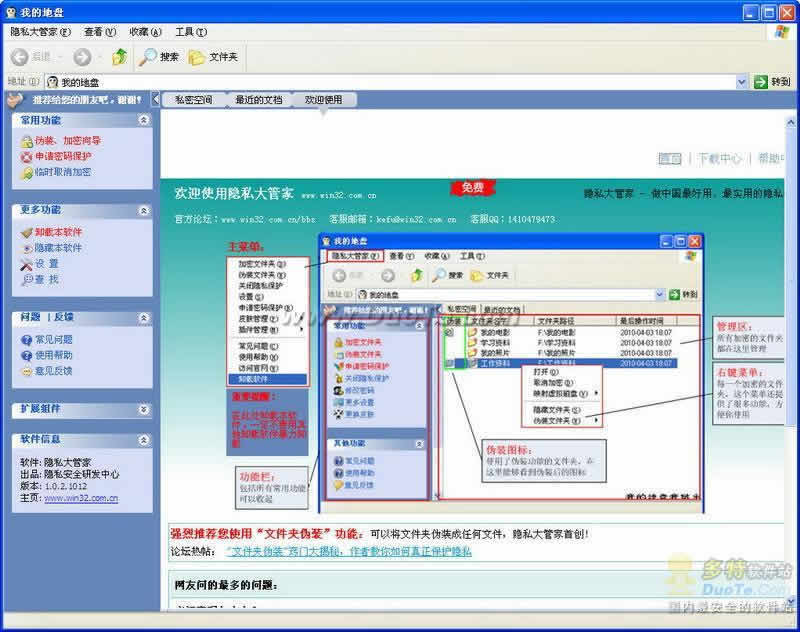Click the red 免费 badge
800x632 pixels.
tap(473, 188)
